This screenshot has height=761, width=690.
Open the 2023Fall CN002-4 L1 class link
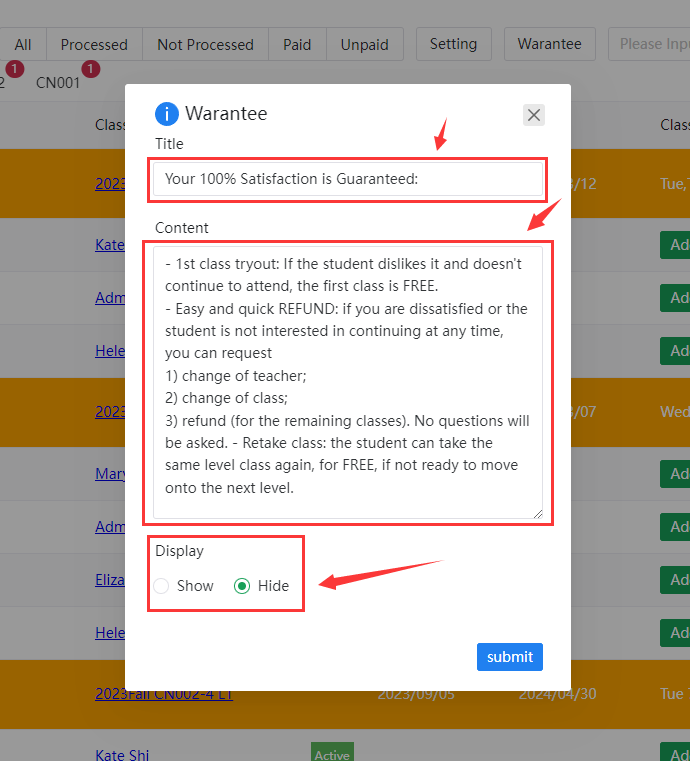[x=164, y=694]
